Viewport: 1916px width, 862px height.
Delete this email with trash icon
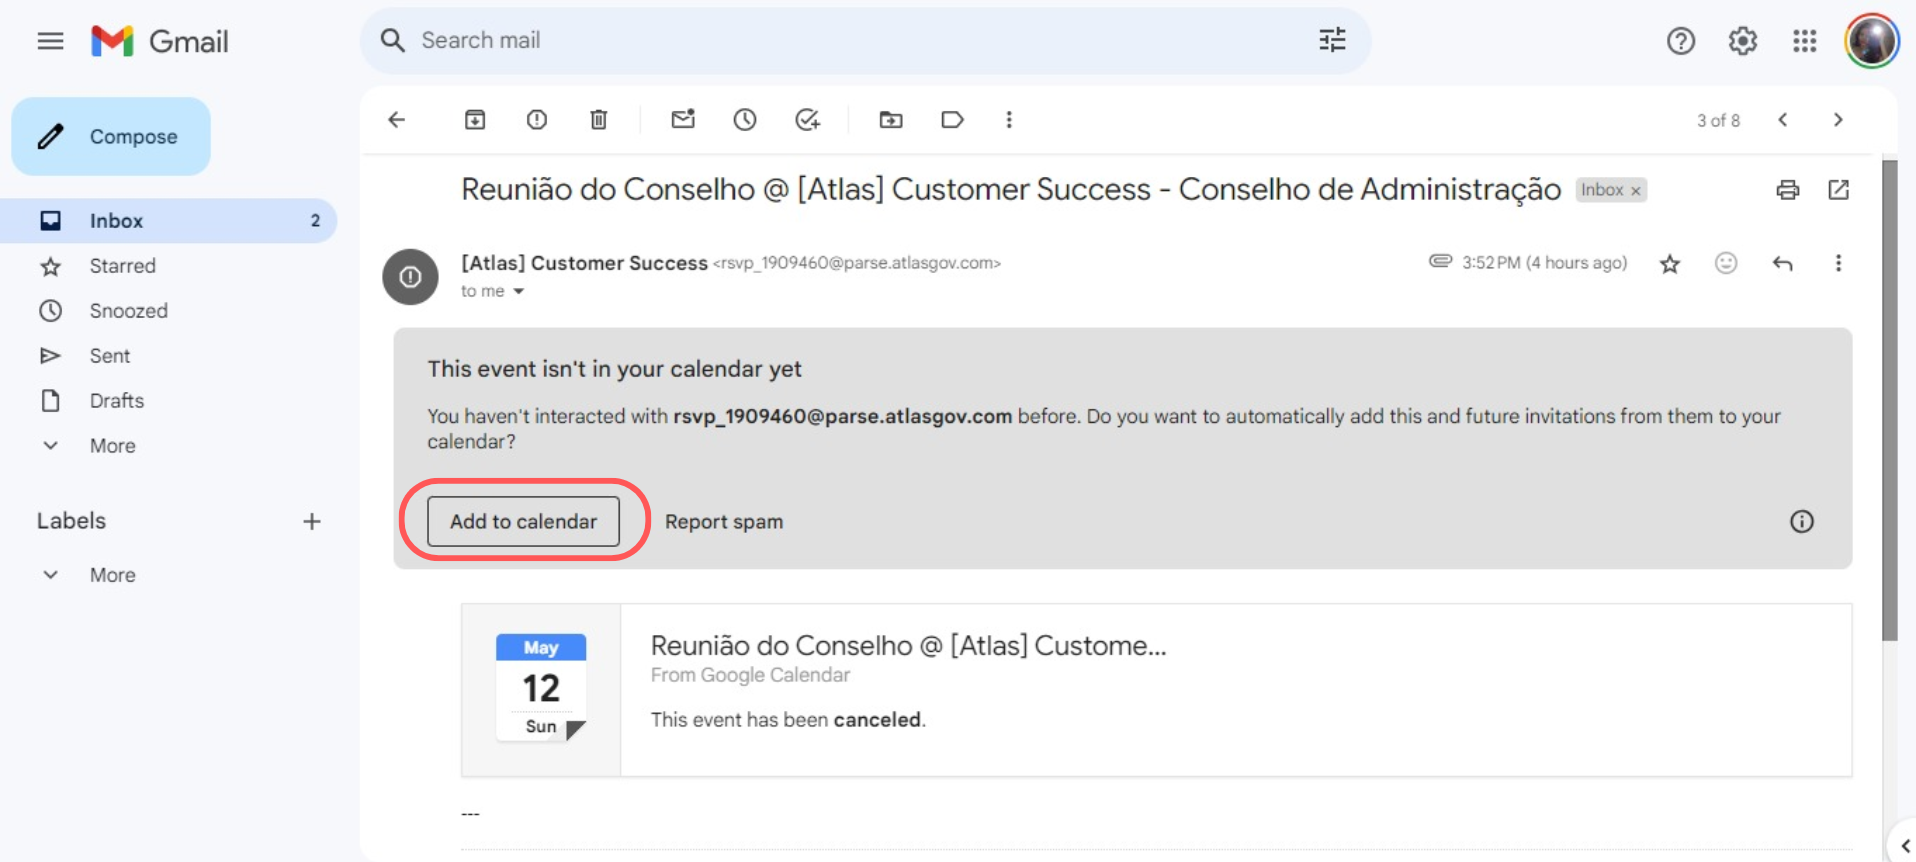coord(599,120)
